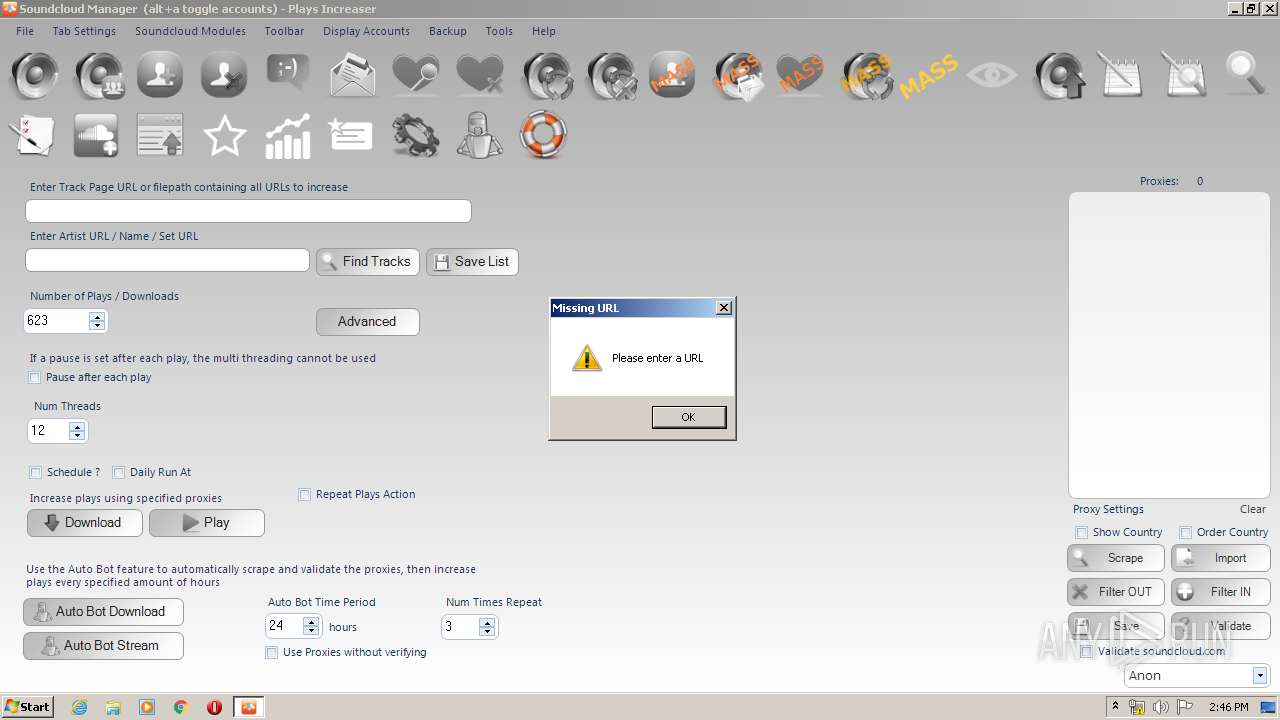The width and height of the screenshot is (1280, 720).
Task: Focus the Artist URL input field
Action: pyautogui.click(x=167, y=260)
